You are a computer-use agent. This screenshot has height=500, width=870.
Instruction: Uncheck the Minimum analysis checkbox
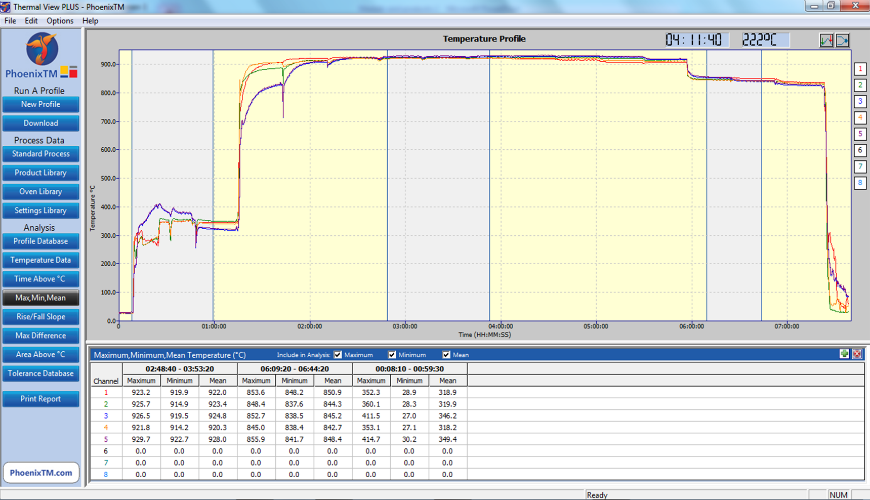(393, 355)
